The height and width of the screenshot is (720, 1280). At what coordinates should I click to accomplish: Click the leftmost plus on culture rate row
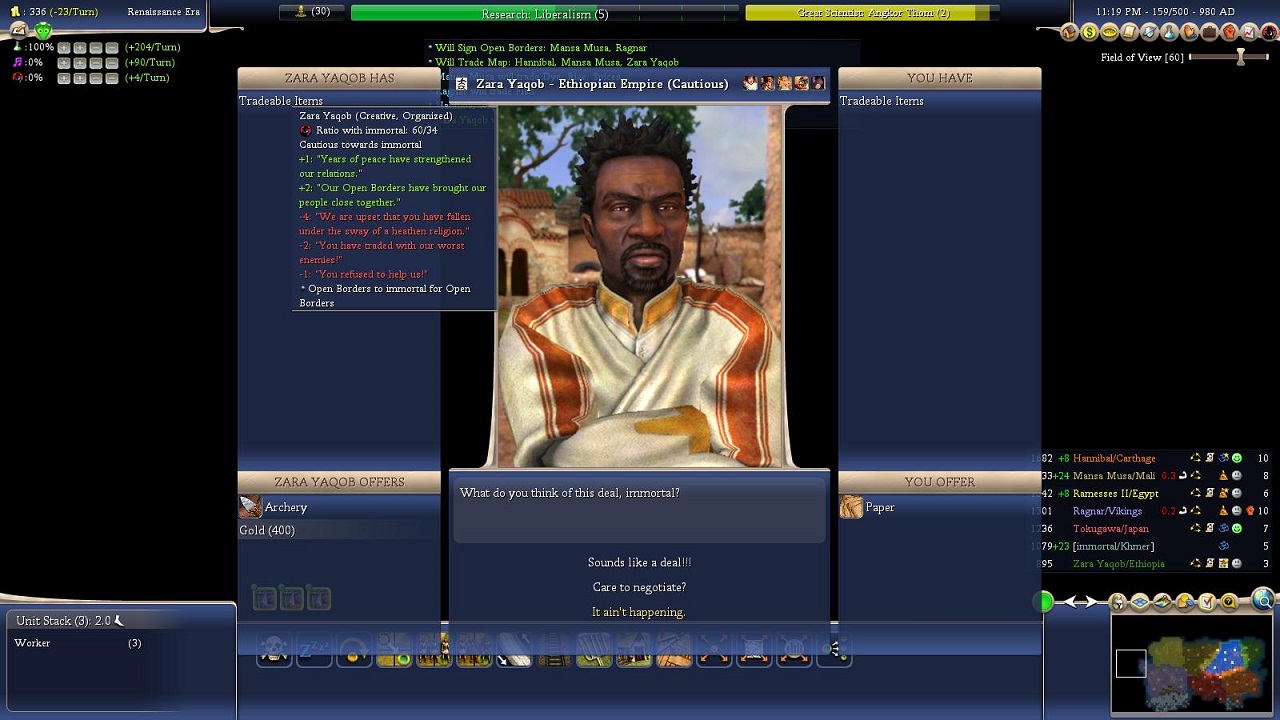(x=64, y=63)
